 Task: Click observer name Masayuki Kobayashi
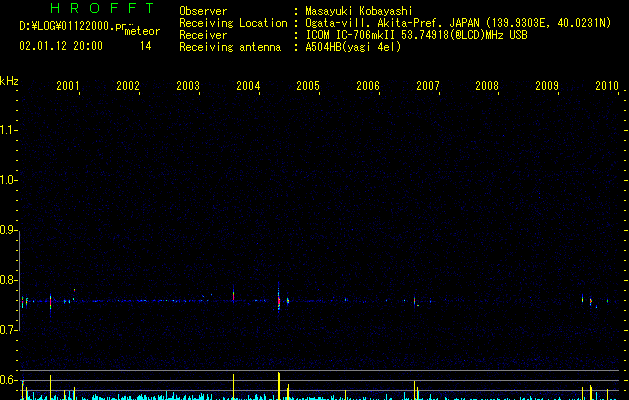(359, 11)
